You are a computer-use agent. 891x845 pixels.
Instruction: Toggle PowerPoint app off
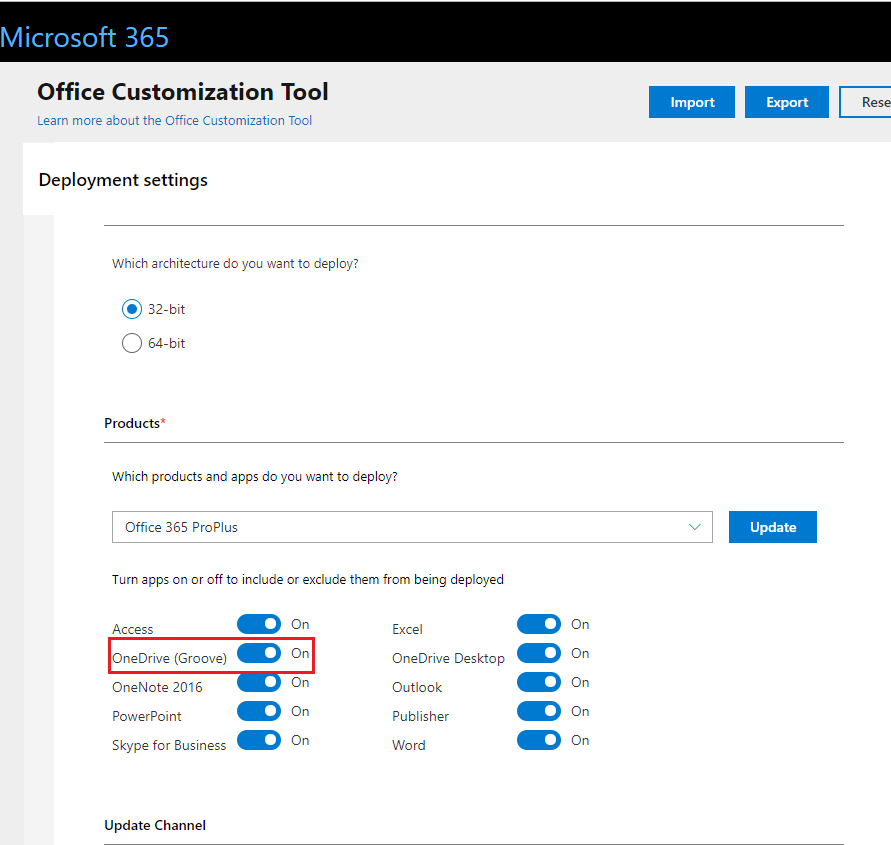[x=259, y=711]
